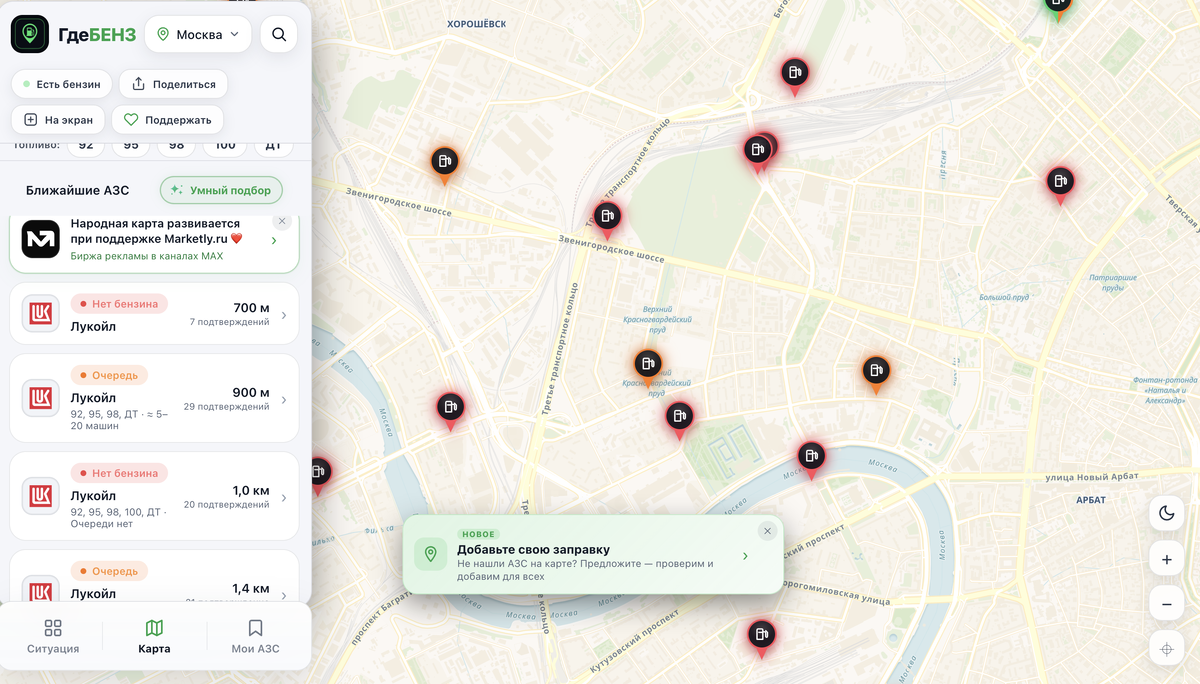Viewport: 1200px width, 684px height.
Task: Open the Мои АЗС tab
Action: (255, 637)
